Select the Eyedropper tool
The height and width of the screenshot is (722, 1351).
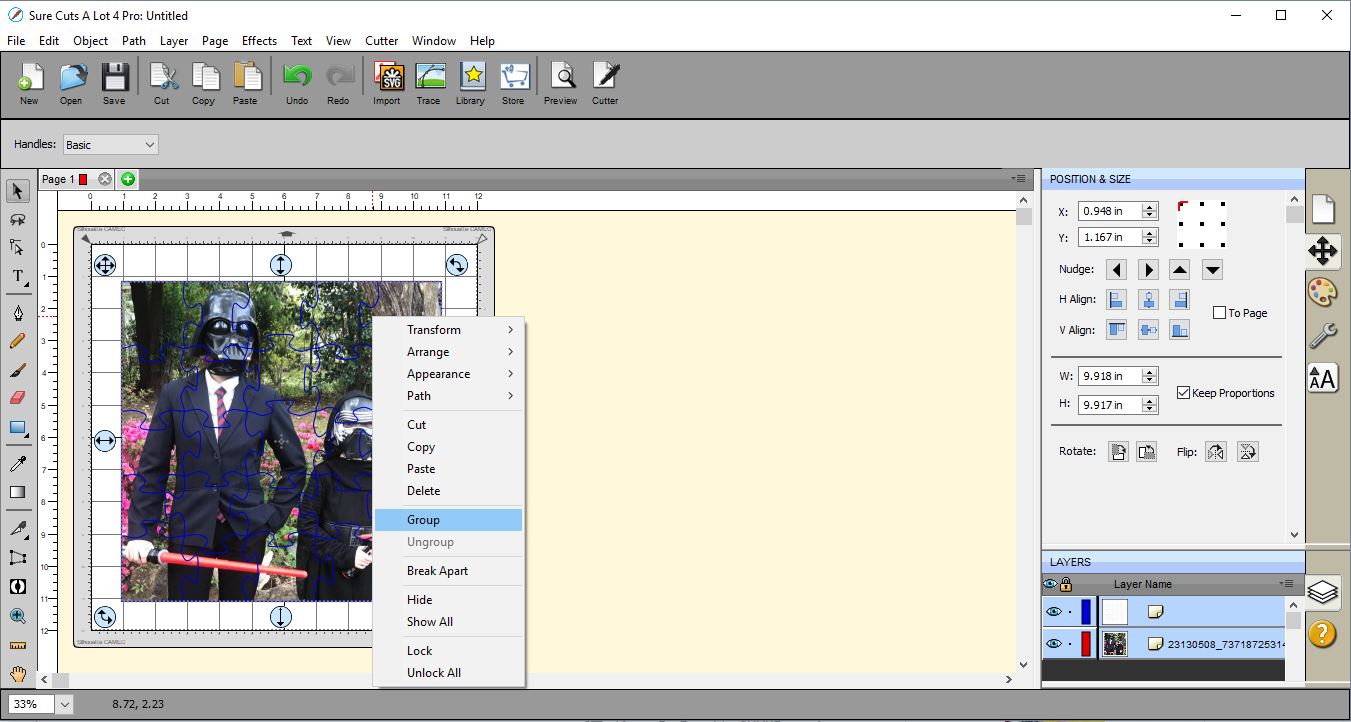17,463
